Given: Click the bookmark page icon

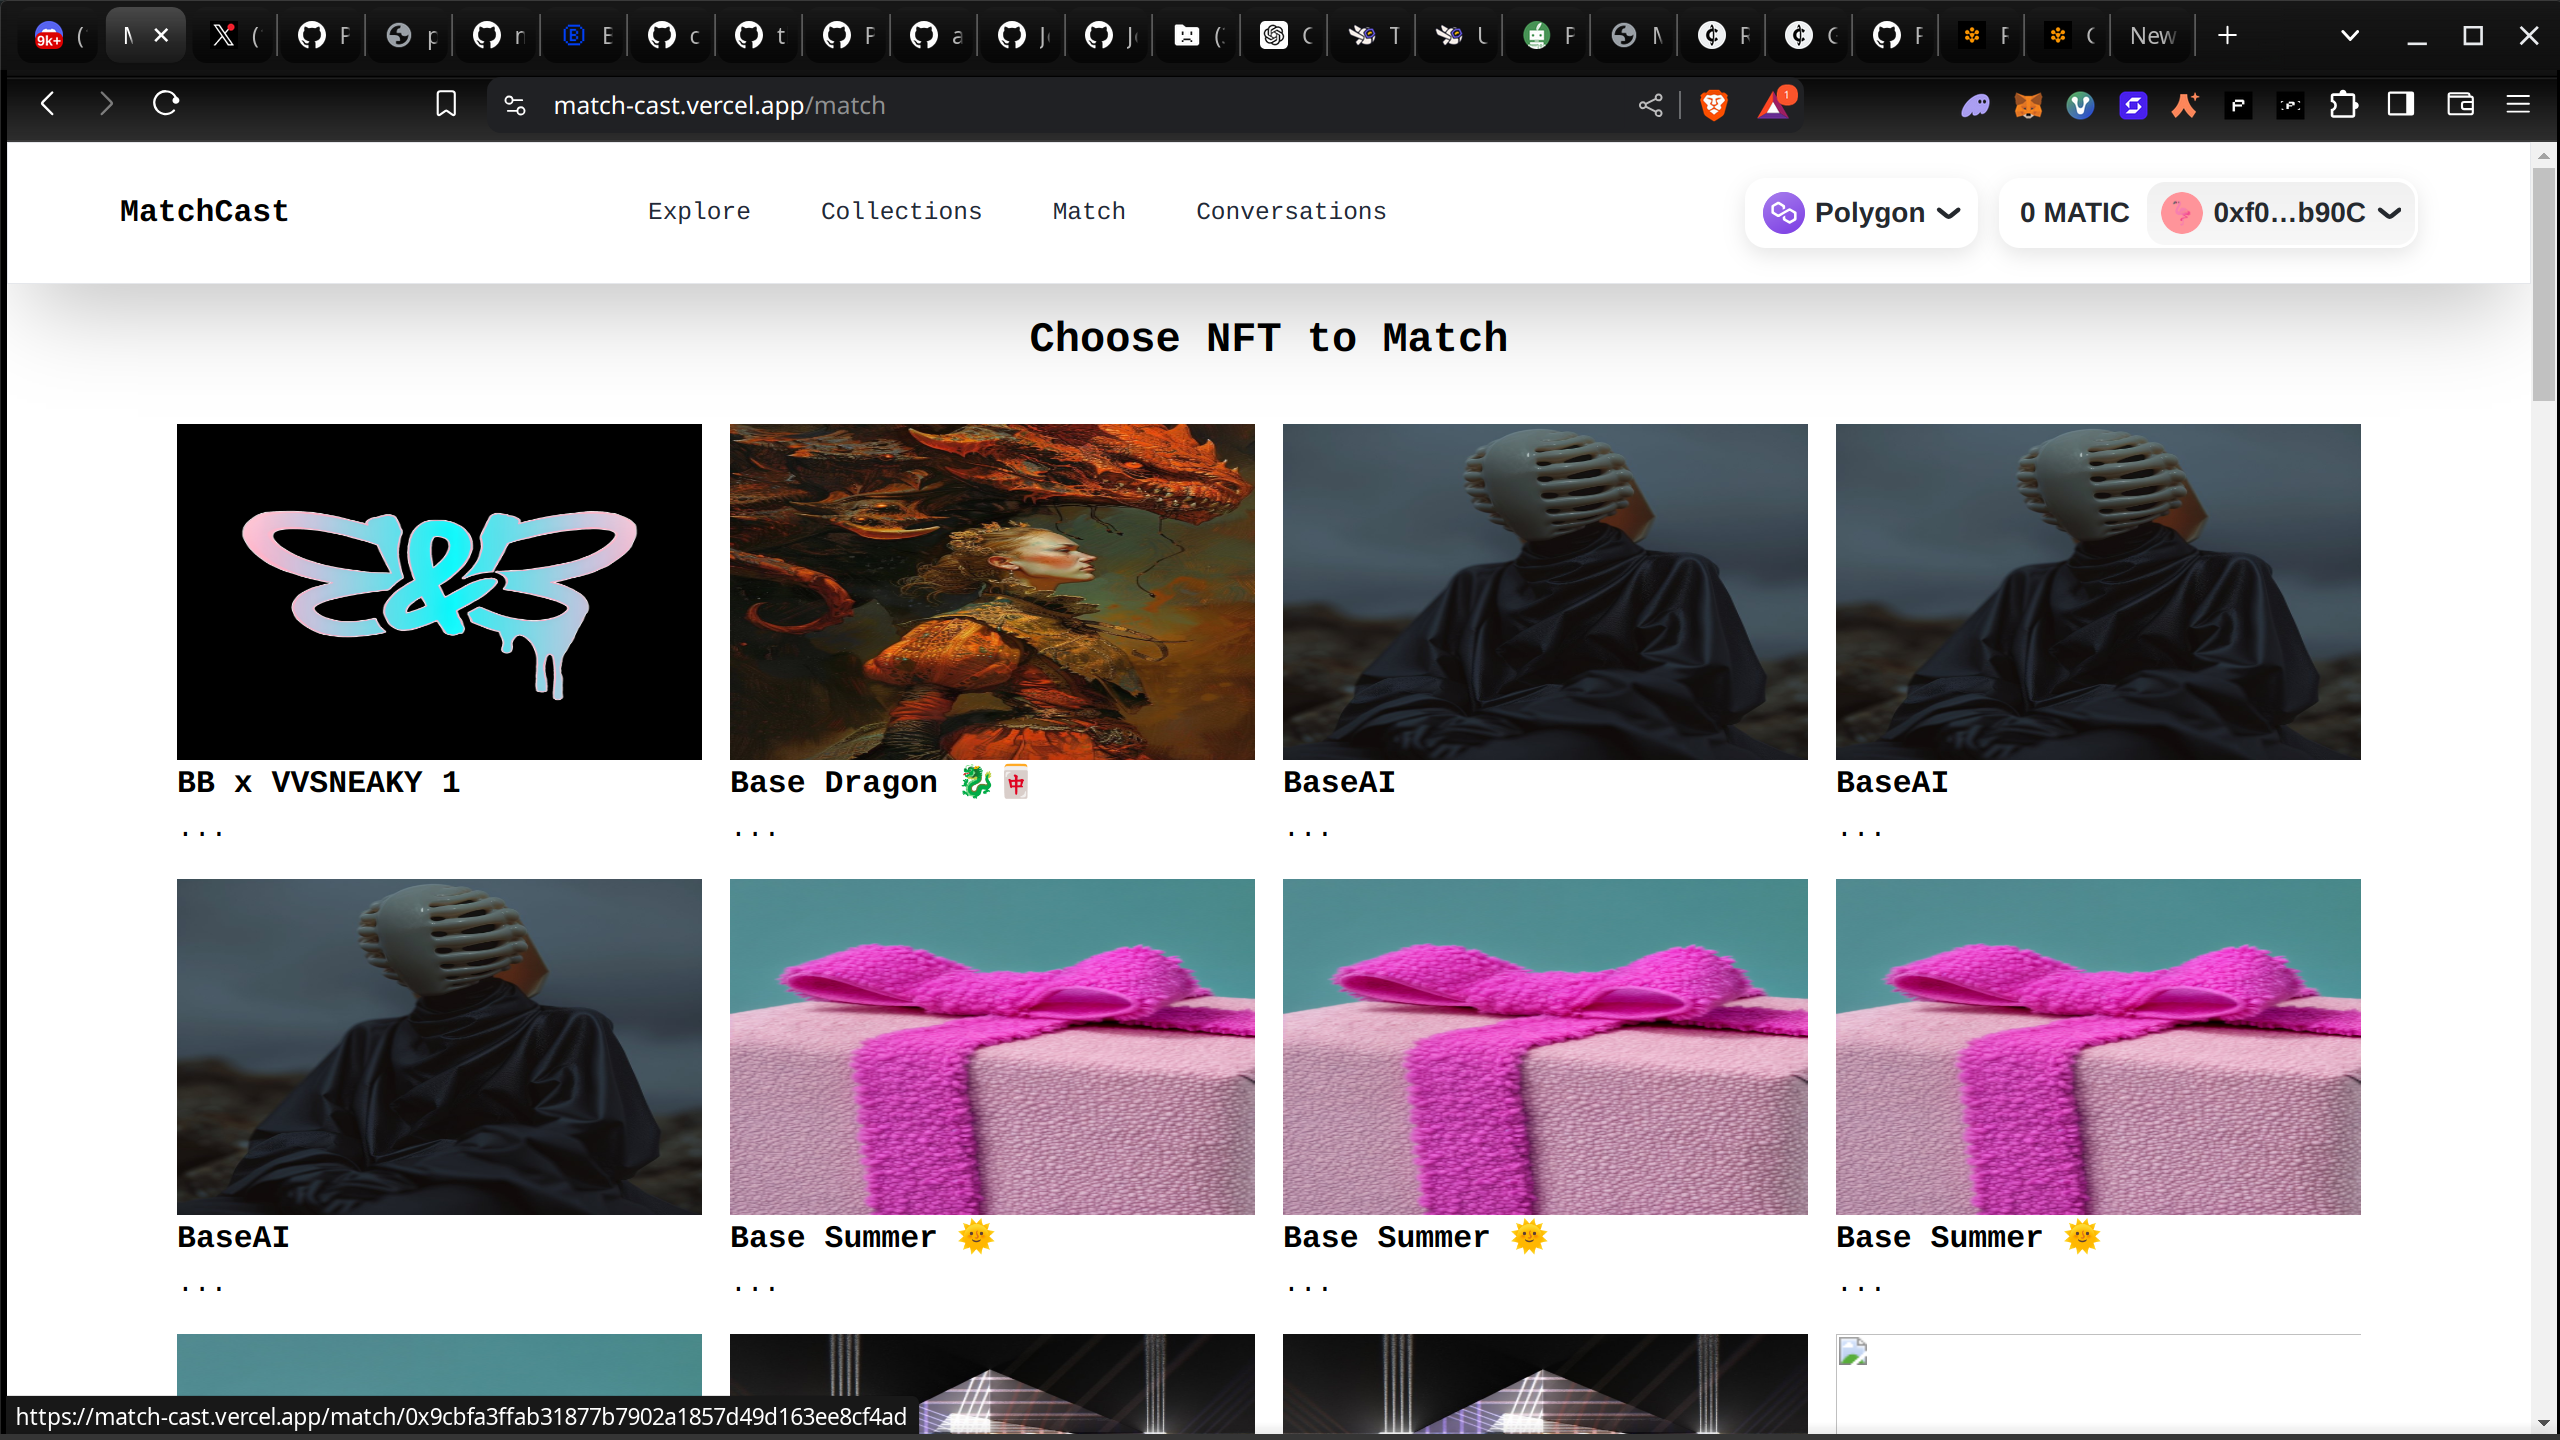Looking at the screenshot, I should coord(446,104).
